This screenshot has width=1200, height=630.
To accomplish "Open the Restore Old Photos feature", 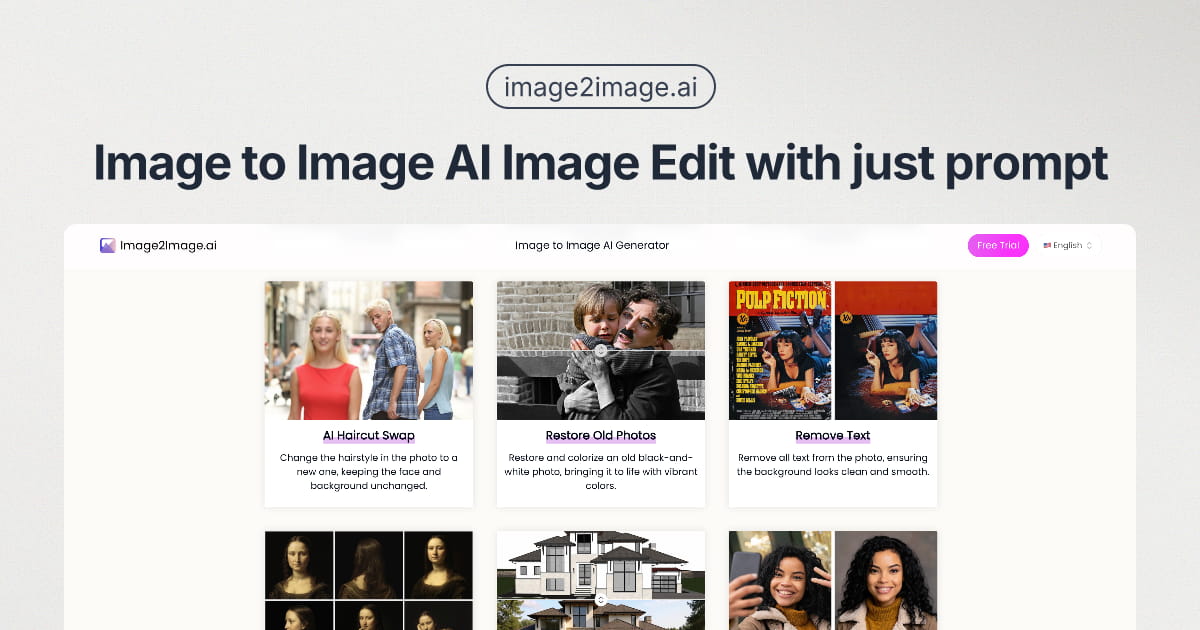I will (600, 435).
